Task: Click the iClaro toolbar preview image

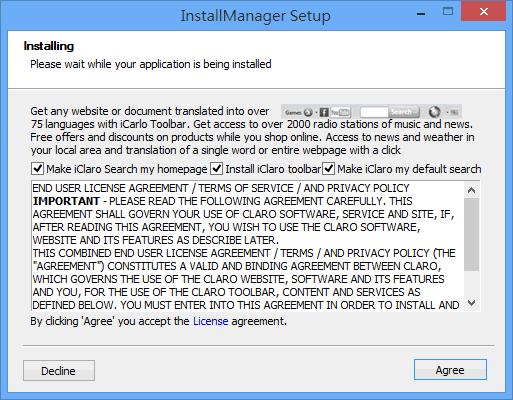Action: pyautogui.click(x=371, y=112)
